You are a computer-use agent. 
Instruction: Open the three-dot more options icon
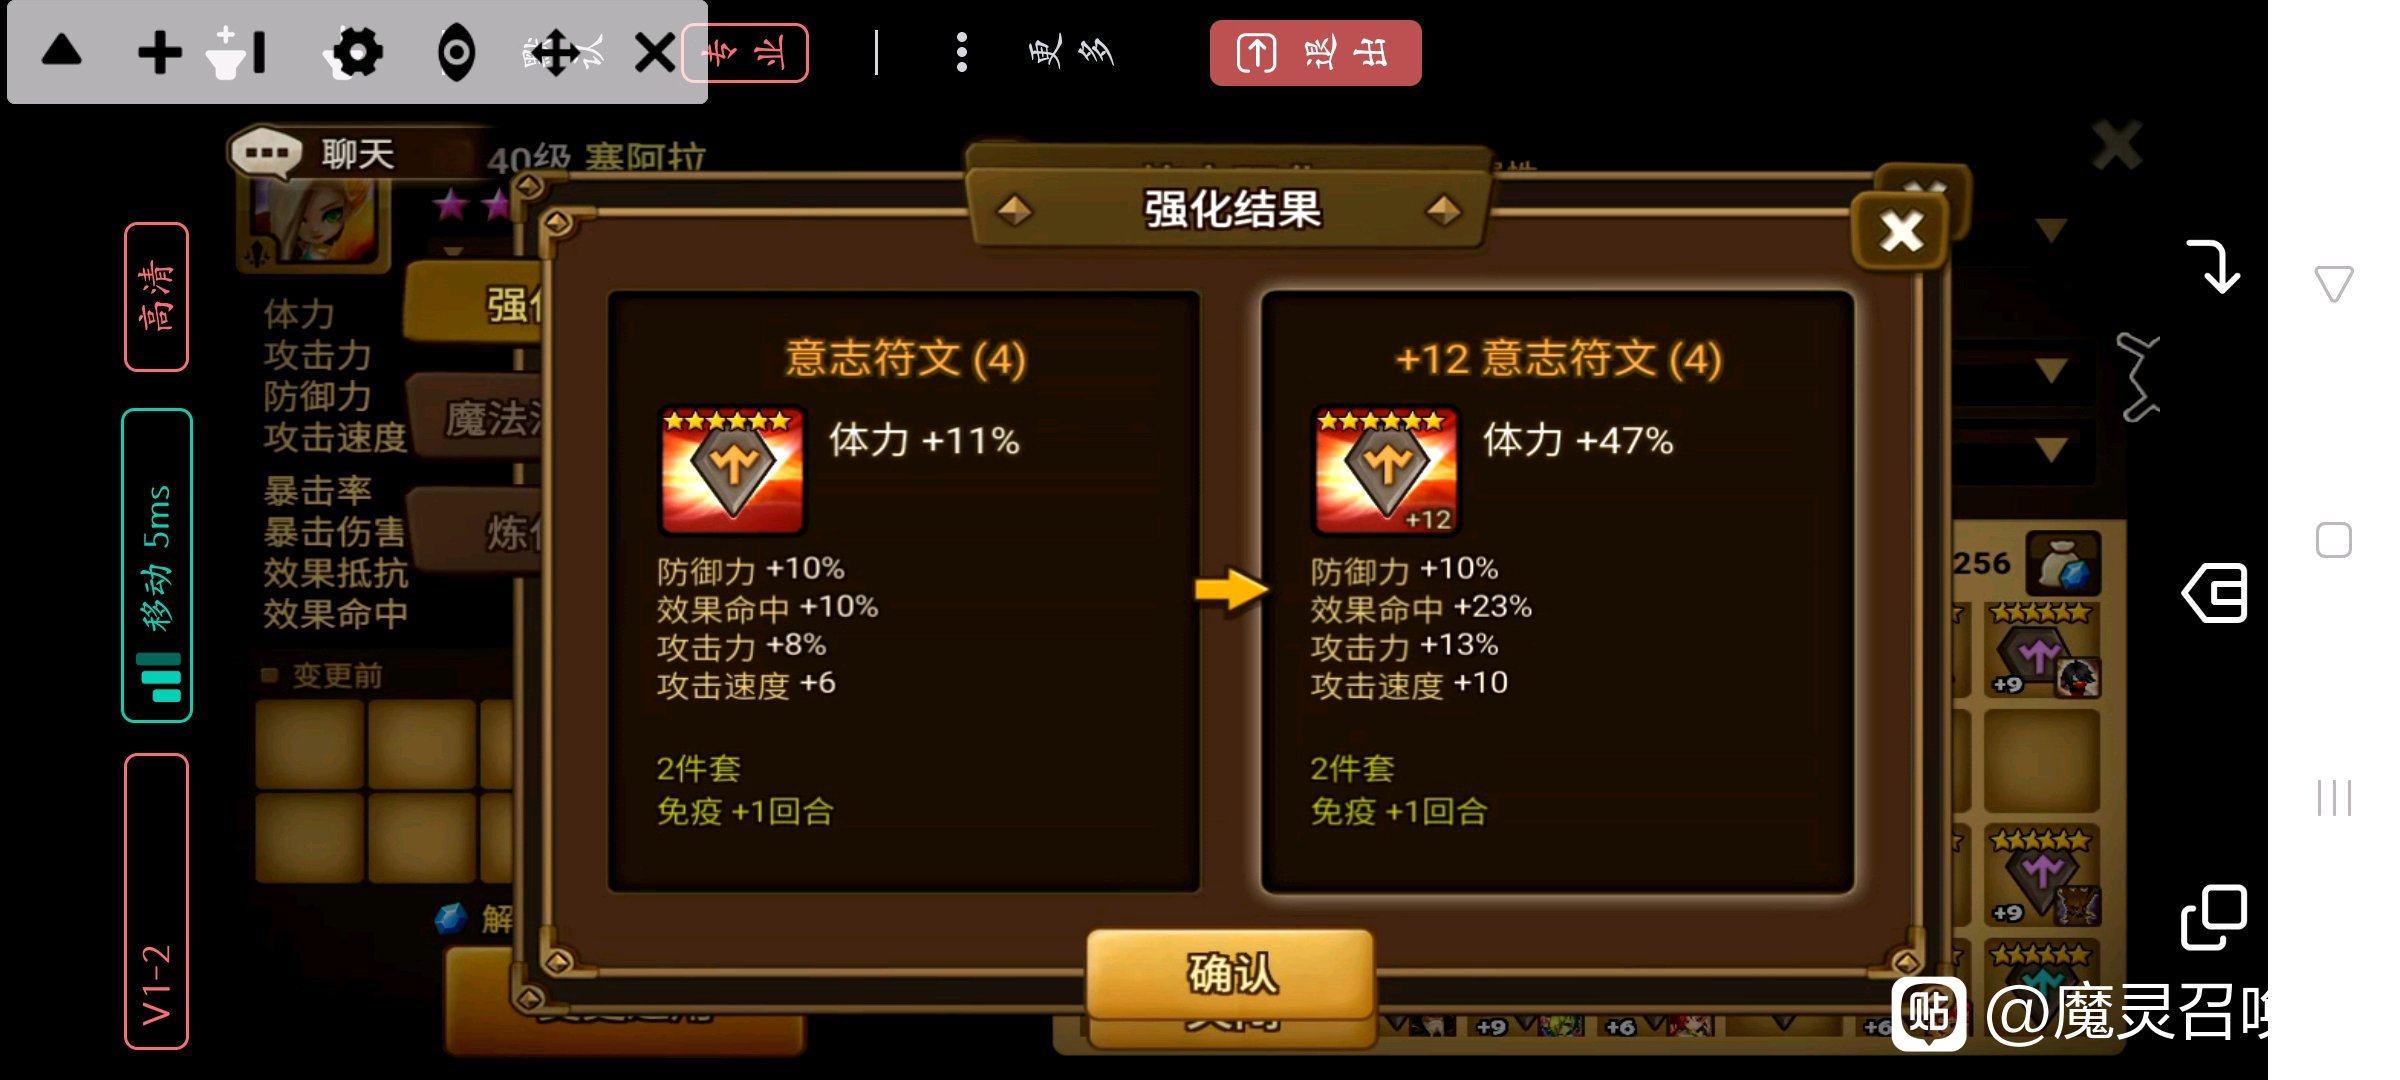(962, 52)
